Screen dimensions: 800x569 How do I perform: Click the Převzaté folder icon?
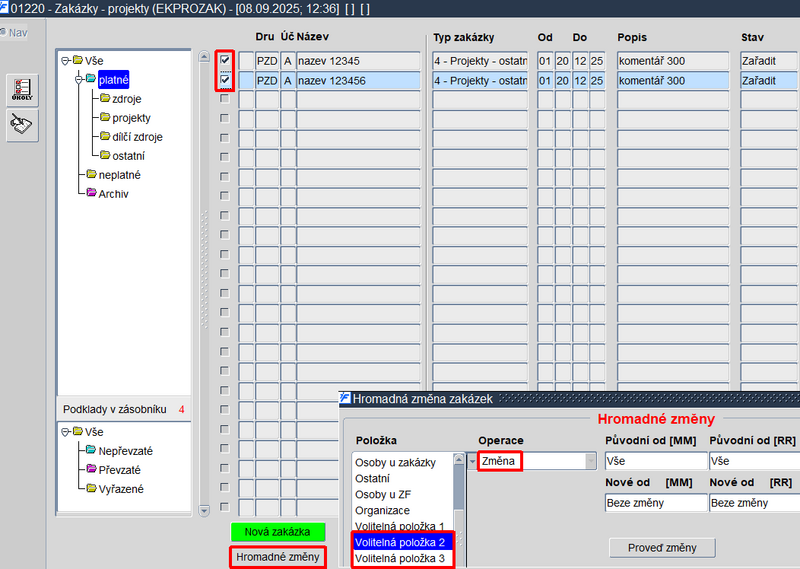(91, 469)
